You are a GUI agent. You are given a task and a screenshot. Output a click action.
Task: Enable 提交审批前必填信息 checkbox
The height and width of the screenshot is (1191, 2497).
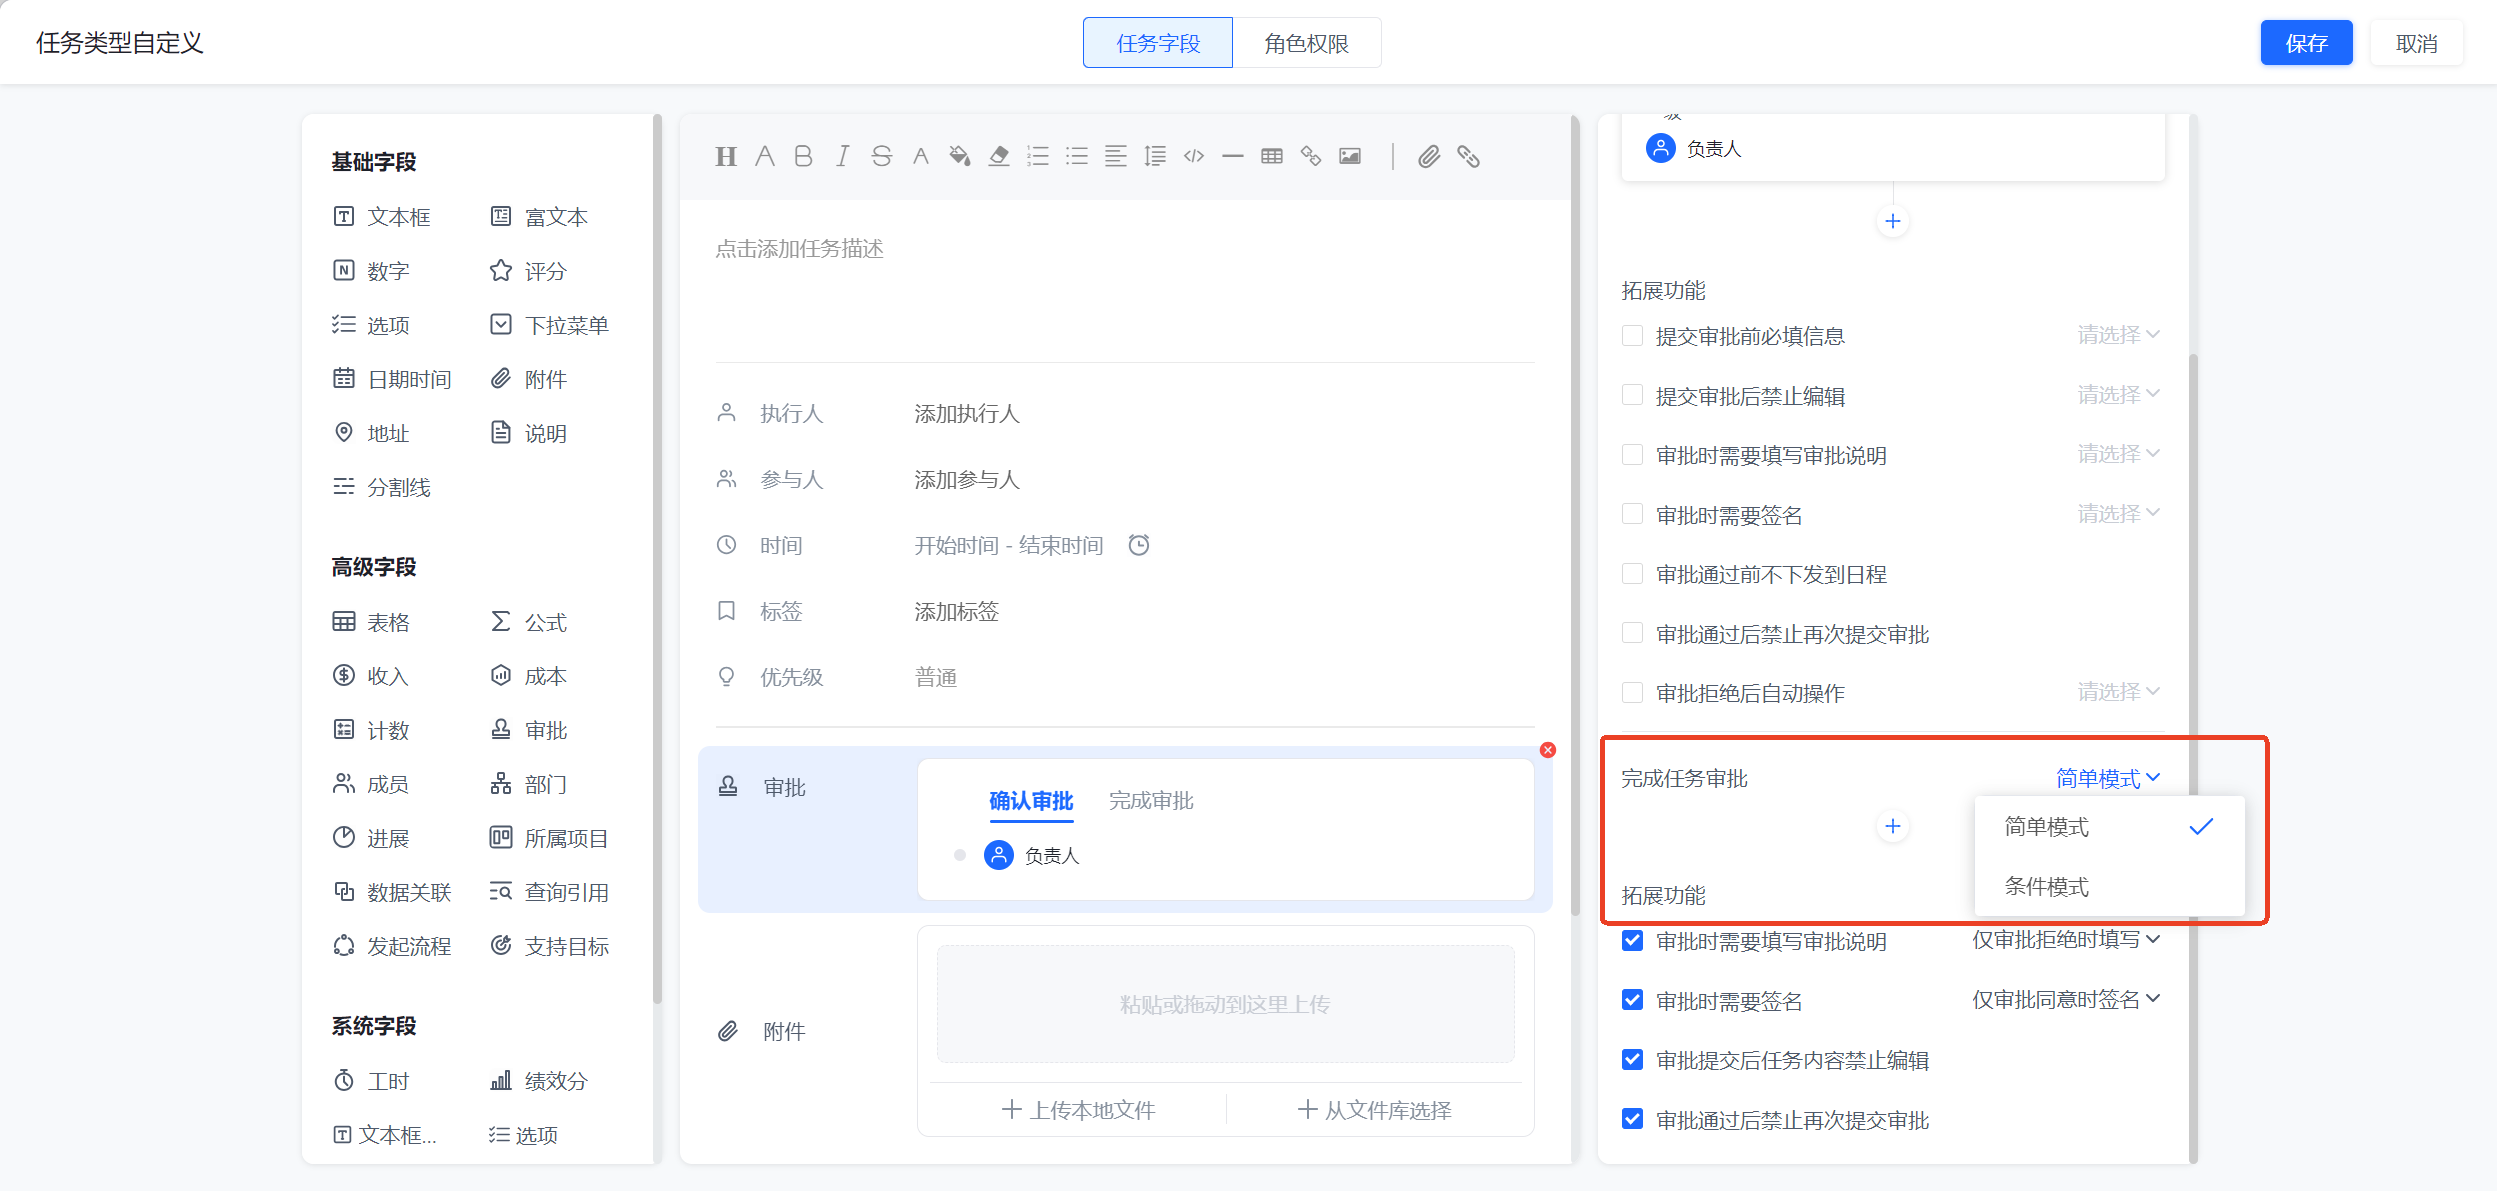click(1633, 336)
